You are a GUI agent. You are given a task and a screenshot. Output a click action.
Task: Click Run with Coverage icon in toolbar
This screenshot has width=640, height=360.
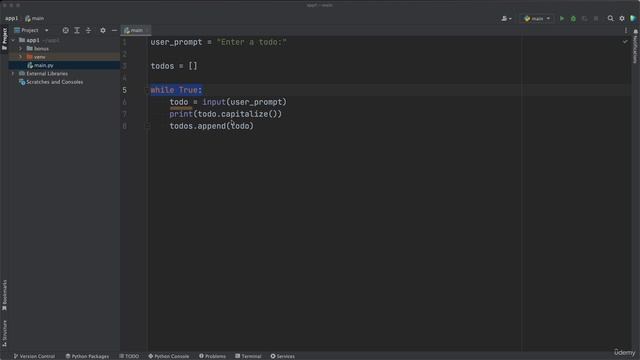584,18
